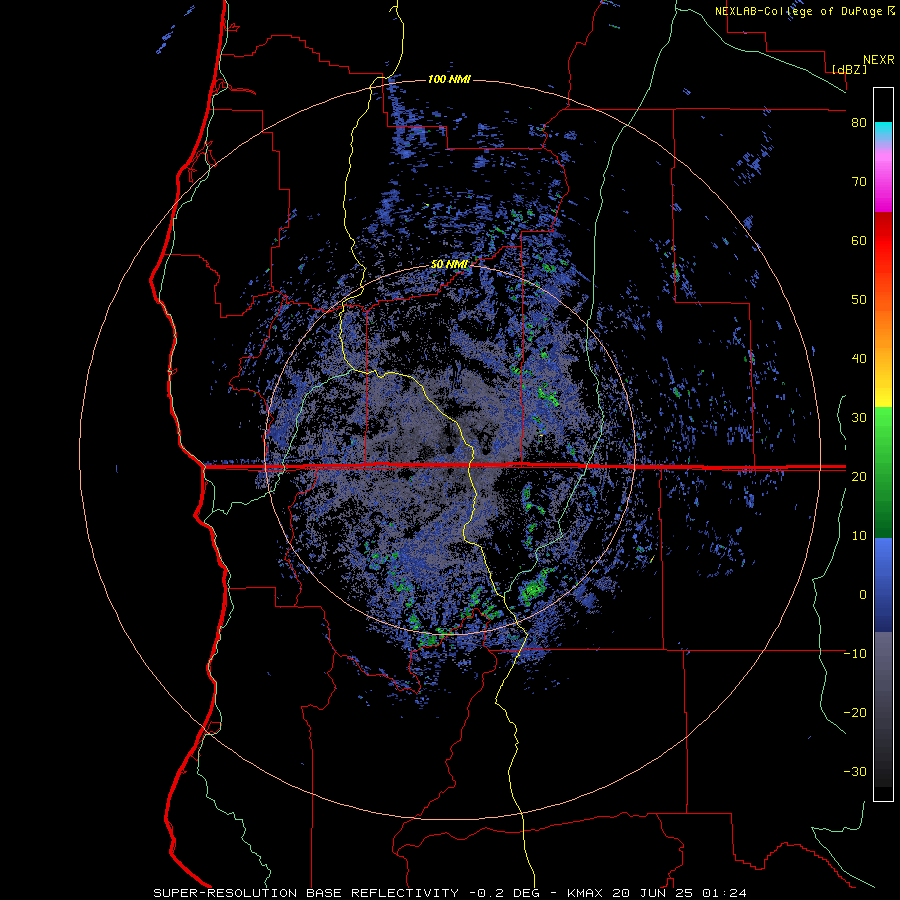The width and height of the screenshot is (900, 900).
Task: Click the -20 value on the dBZ scale
Action: tap(855, 713)
